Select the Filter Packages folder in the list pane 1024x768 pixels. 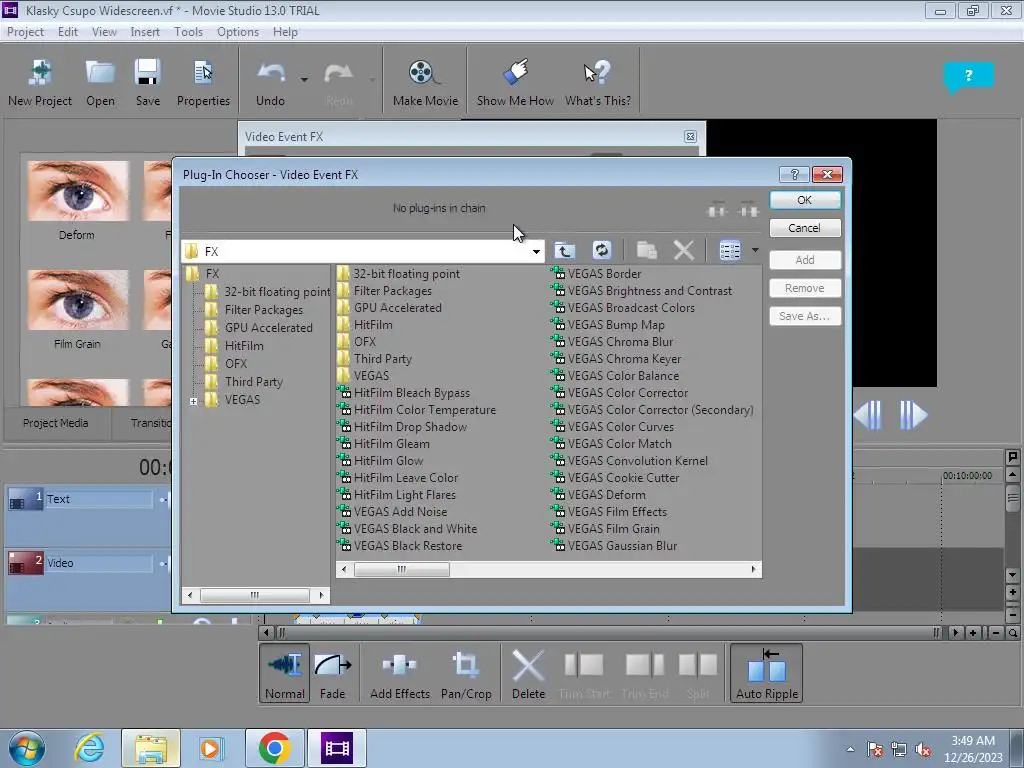pos(385,291)
